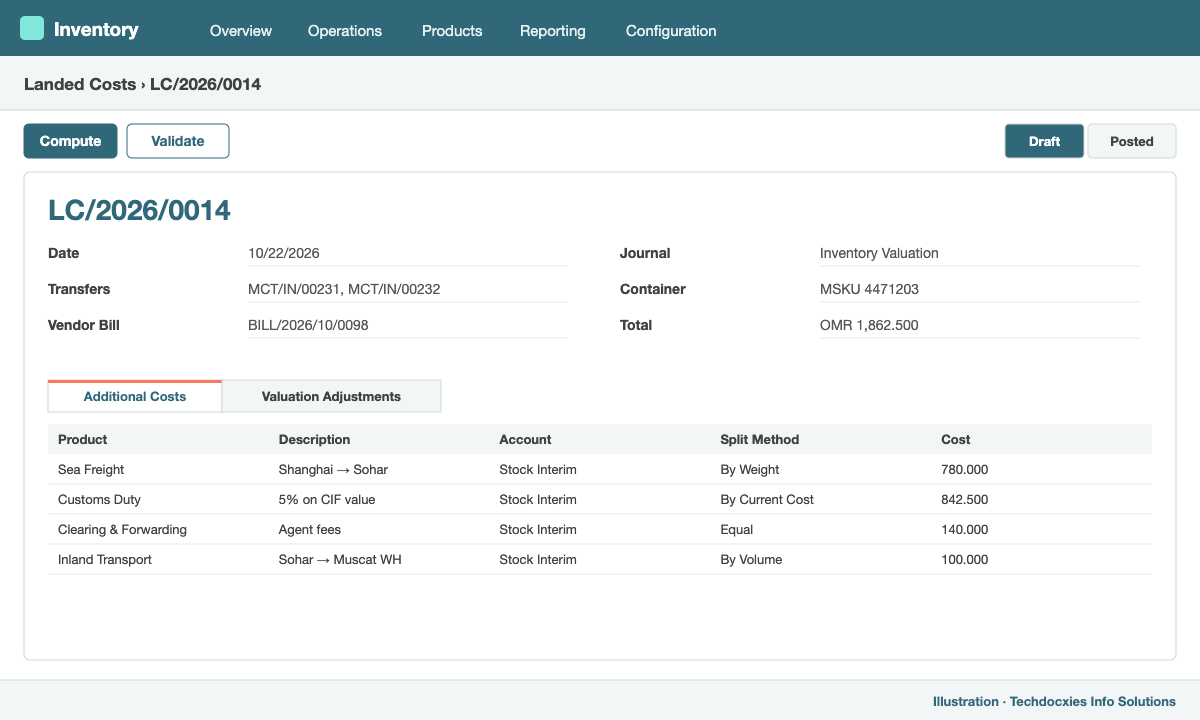Sort by the Account column header

[x=526, y=439]
